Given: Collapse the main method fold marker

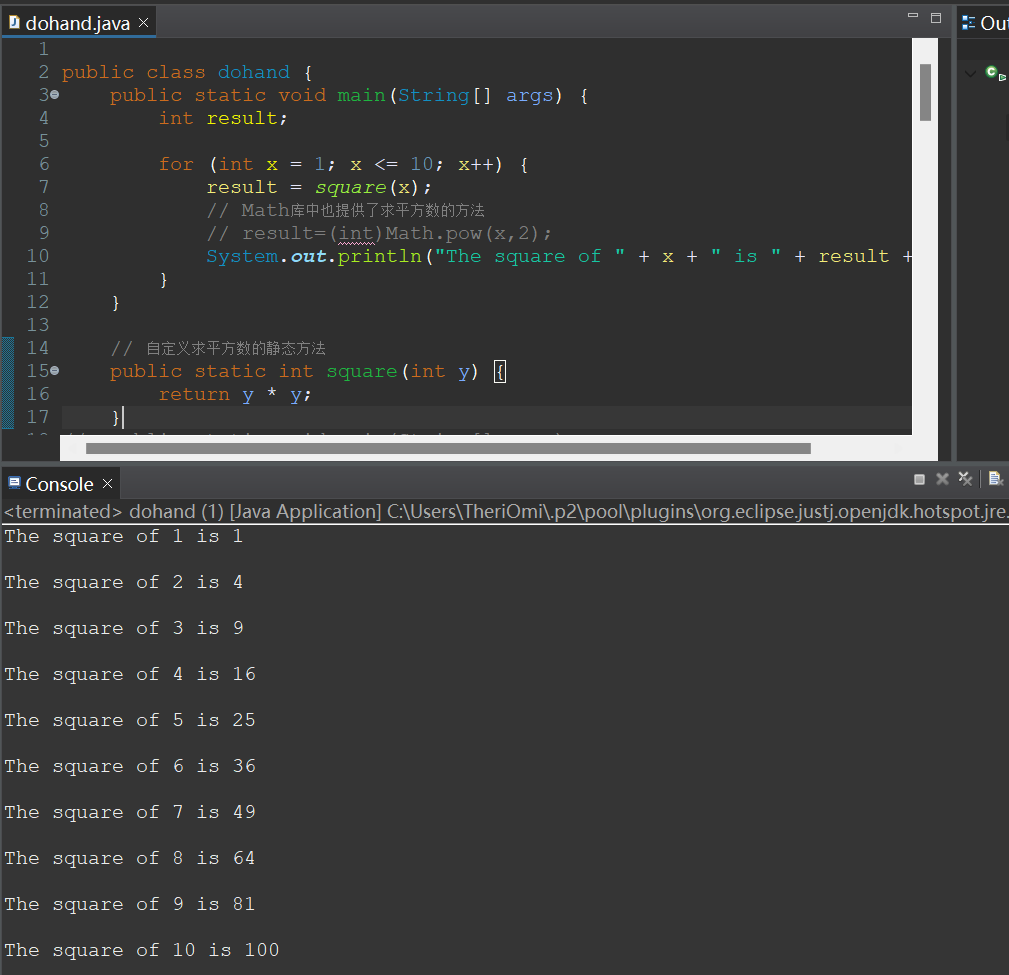Looking at the screenshot, I should 55,95.
